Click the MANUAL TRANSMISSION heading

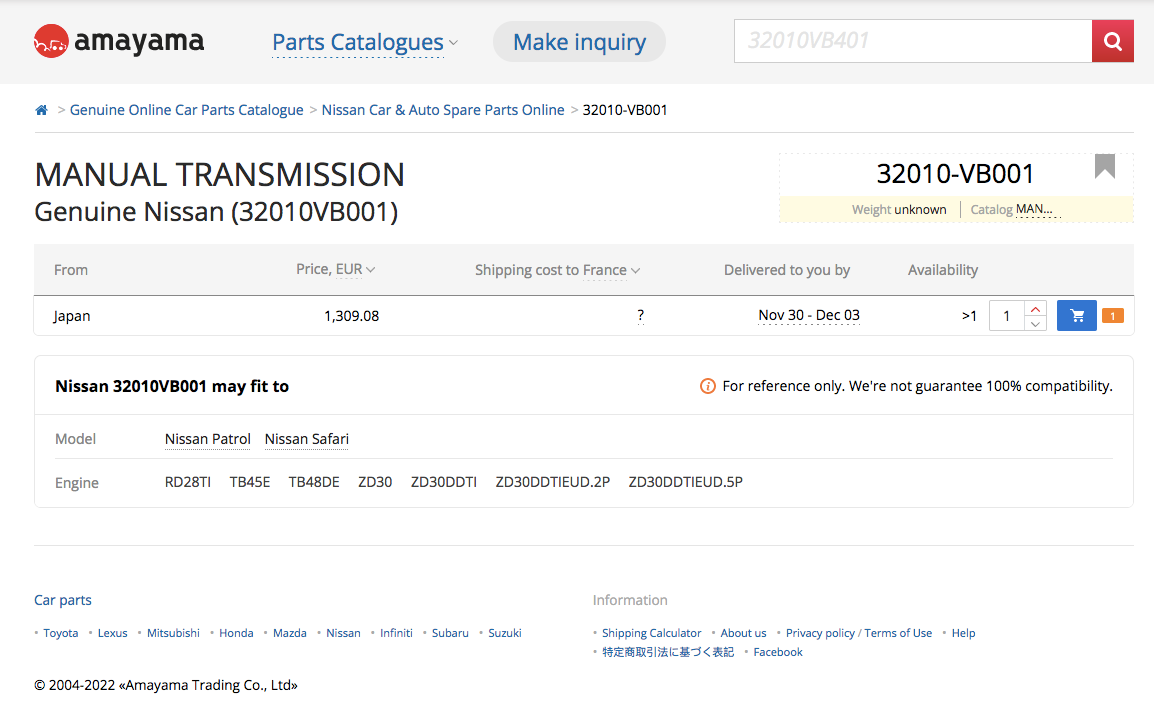coord(219,175)
